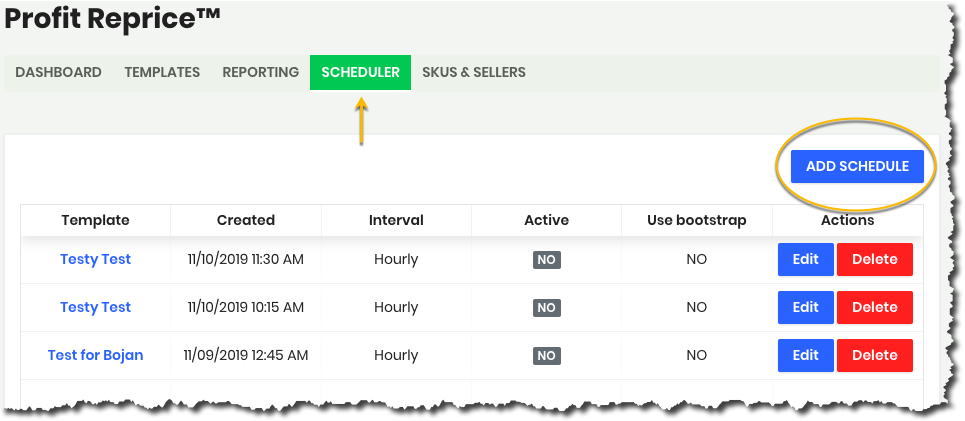Screen dimensions: 965x421
Task: Select the date 11/10/2019 11:30 AM
Action: coord(246,259)
